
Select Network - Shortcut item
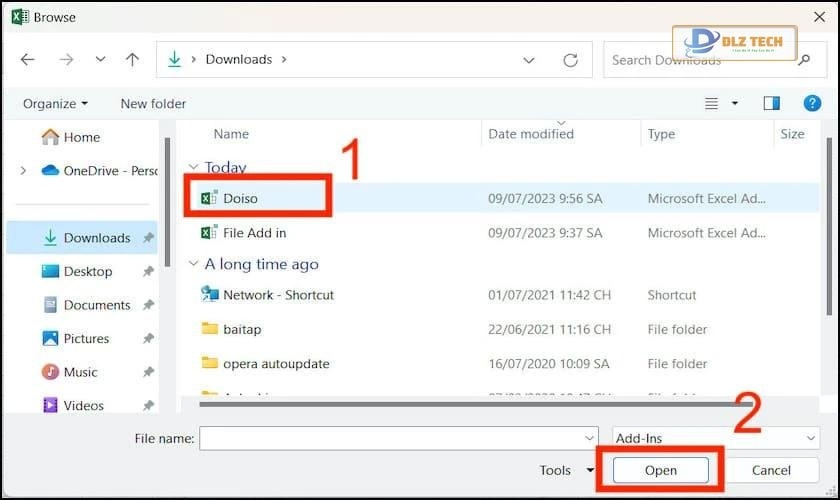click(x=278, y=295)
